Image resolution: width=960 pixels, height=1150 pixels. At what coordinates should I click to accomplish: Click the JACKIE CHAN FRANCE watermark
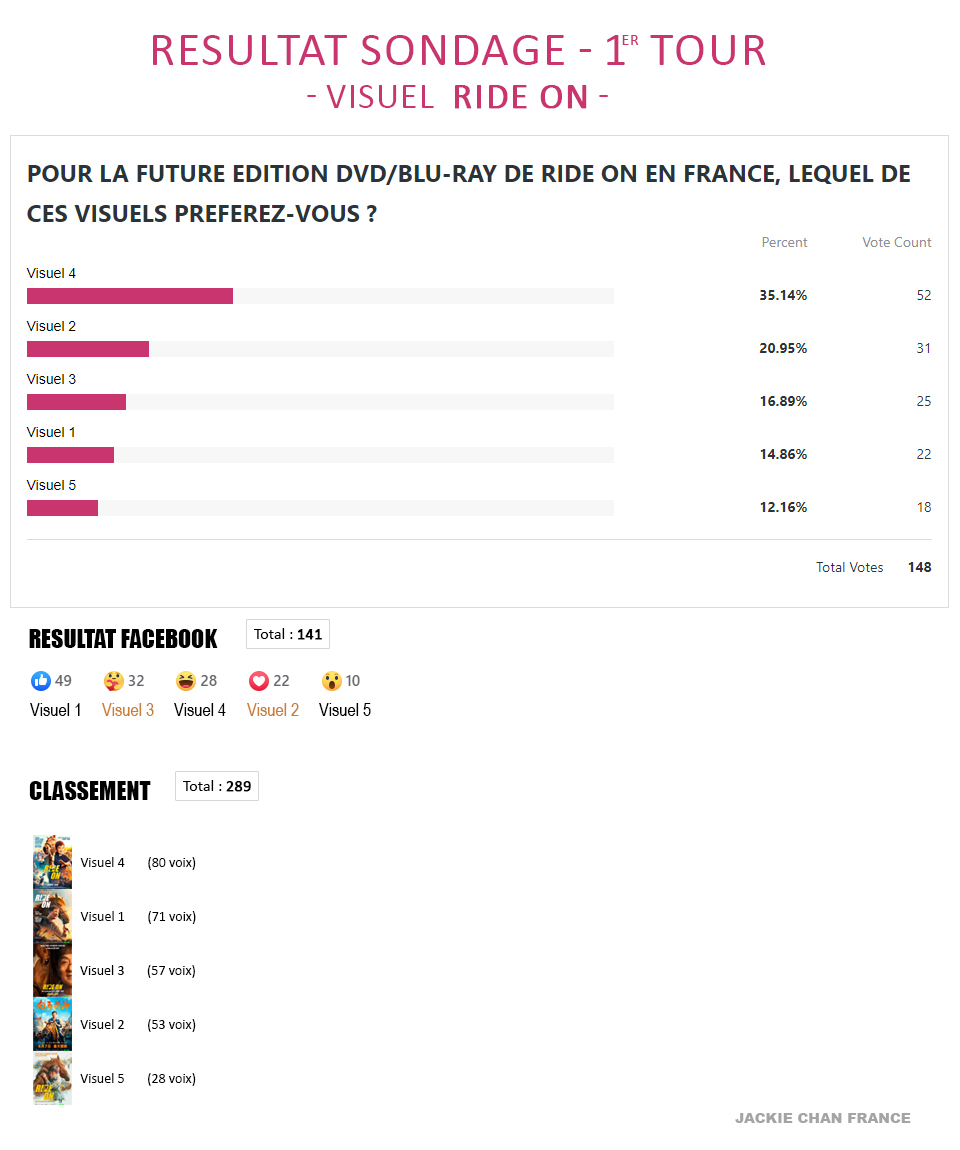(823, 1118)
